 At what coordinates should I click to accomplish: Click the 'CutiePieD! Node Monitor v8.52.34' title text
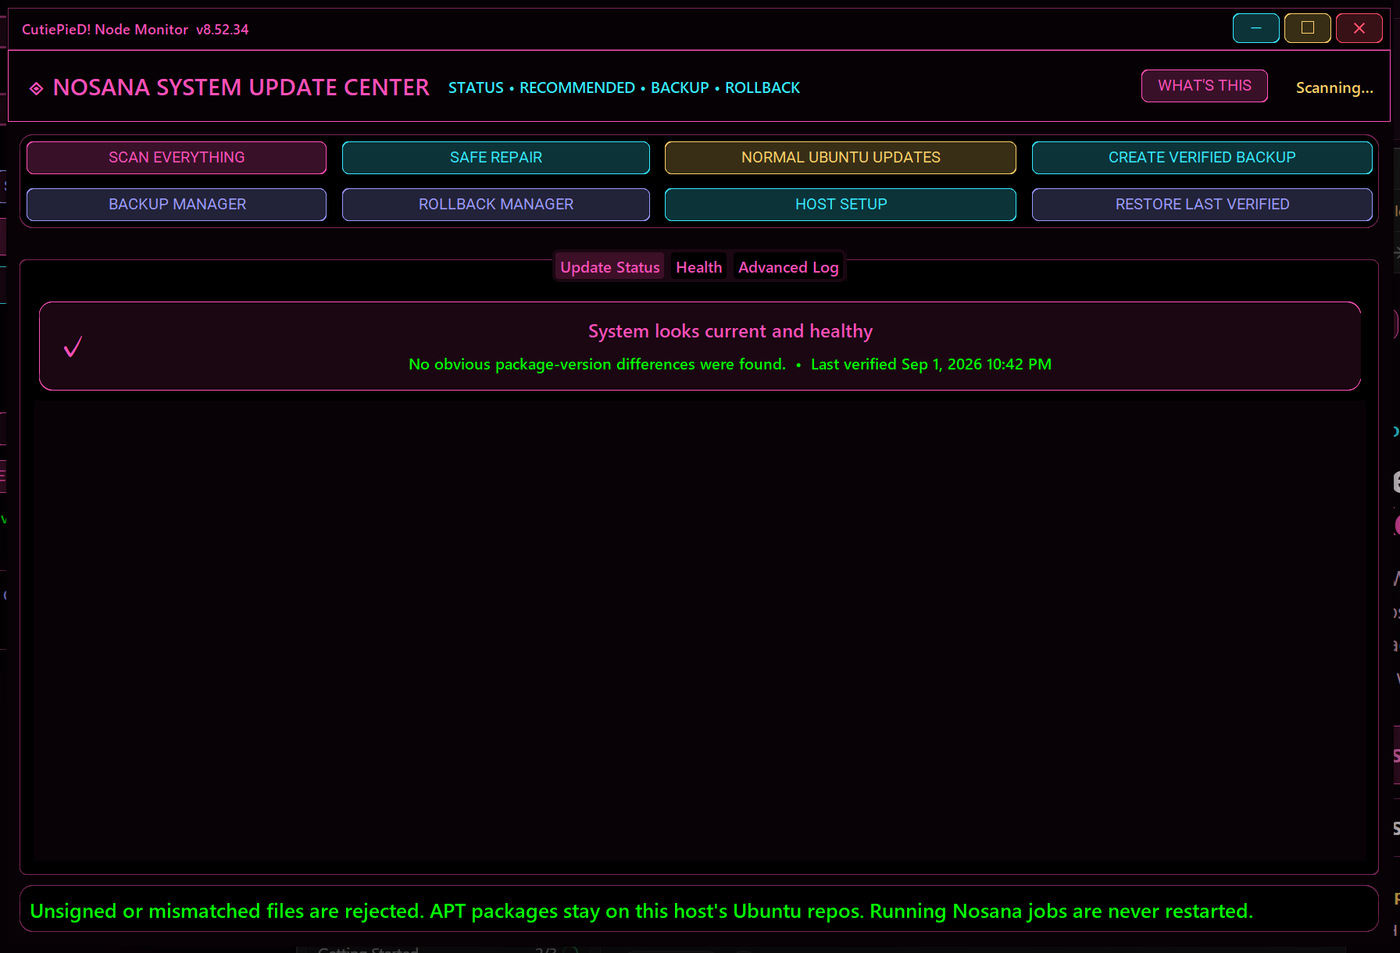click(135, 29)
